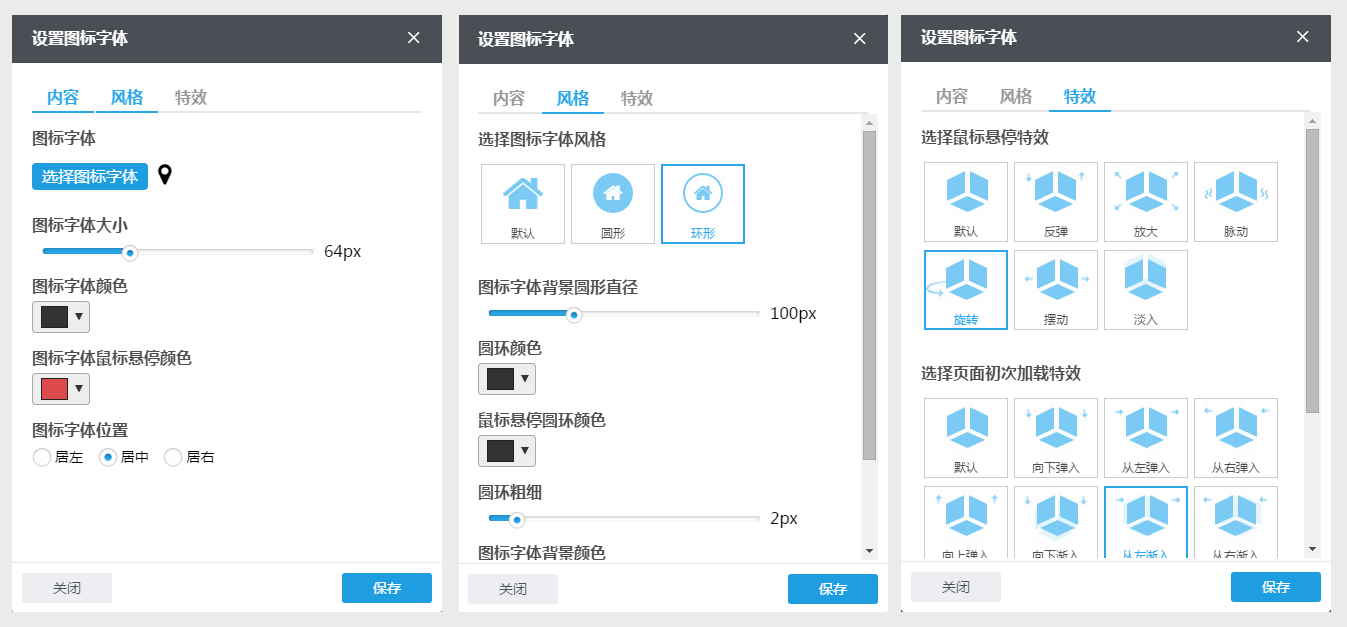The height and width of the screenshot is (627, 1347).
Task: Select the 圆形 icon font style
Action: (x=612, y=204)
